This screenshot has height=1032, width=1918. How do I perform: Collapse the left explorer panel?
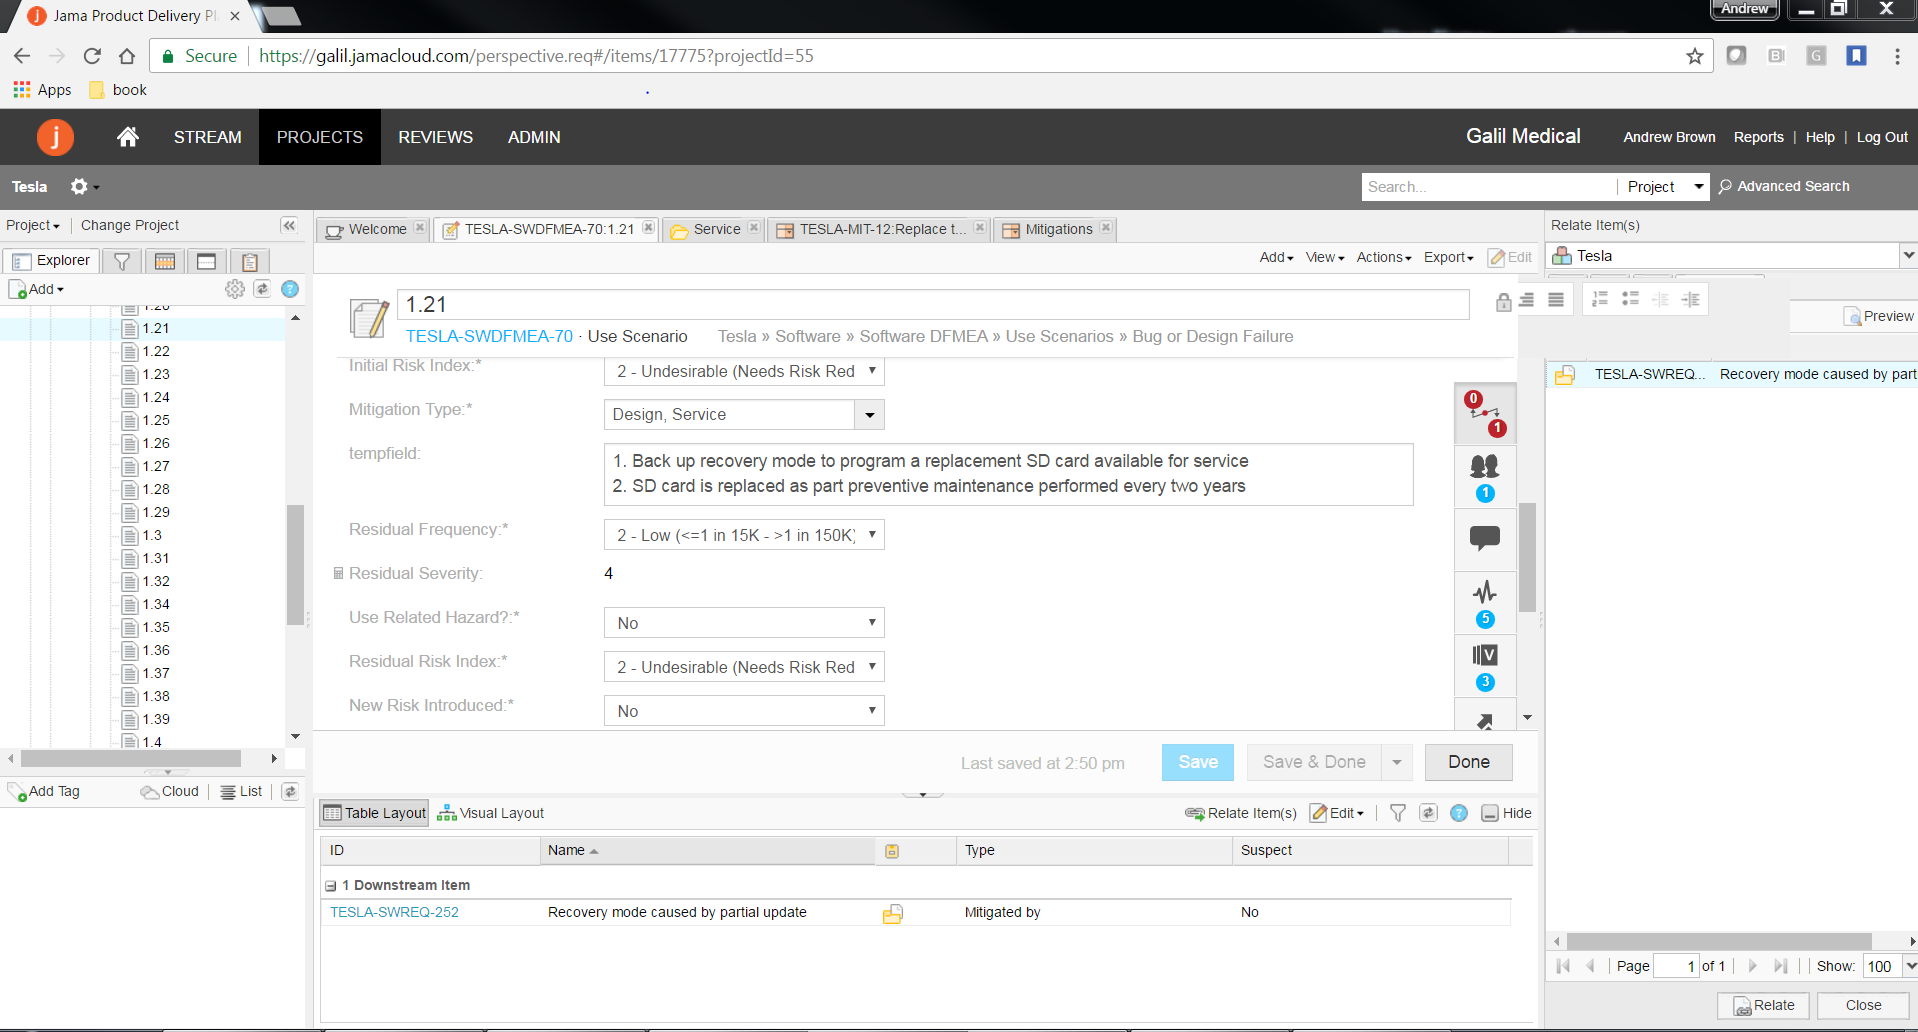coord(289,225)
